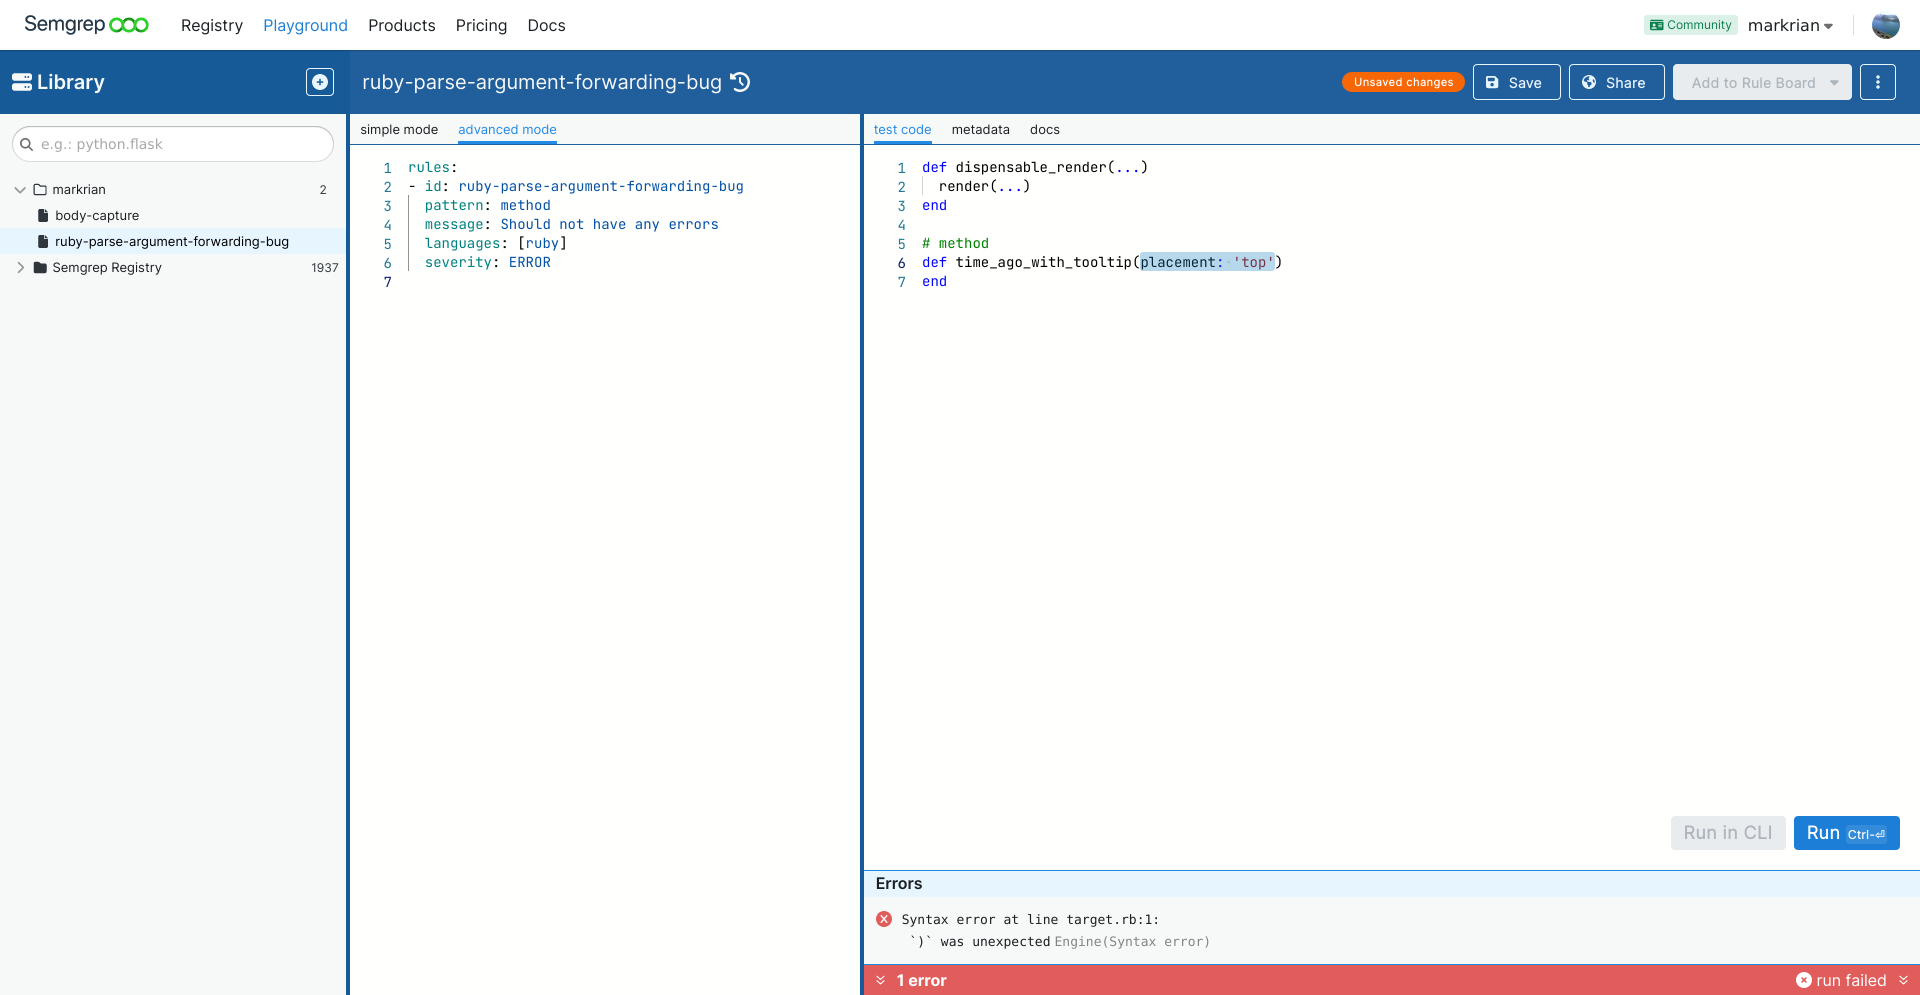Open the body-capture rule
1920x995 pixels.
[97, 215]
